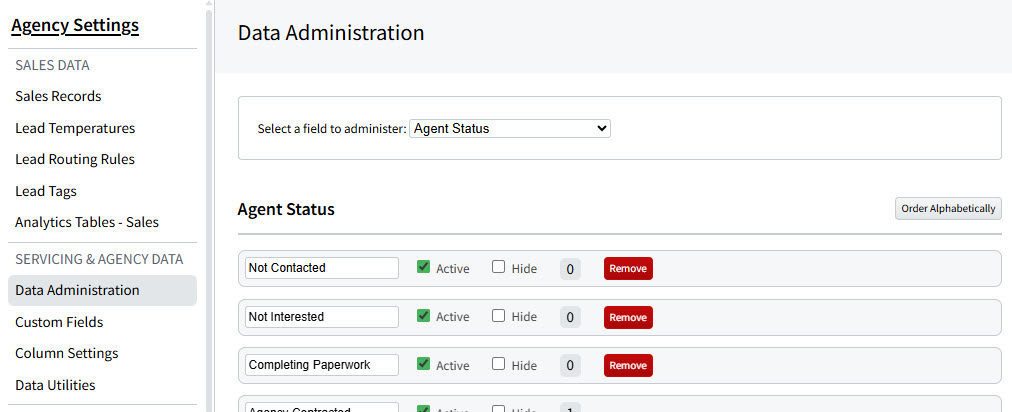Uncheck Active for Completing Paperwork

pyautogui.click(x=423, y=364)
